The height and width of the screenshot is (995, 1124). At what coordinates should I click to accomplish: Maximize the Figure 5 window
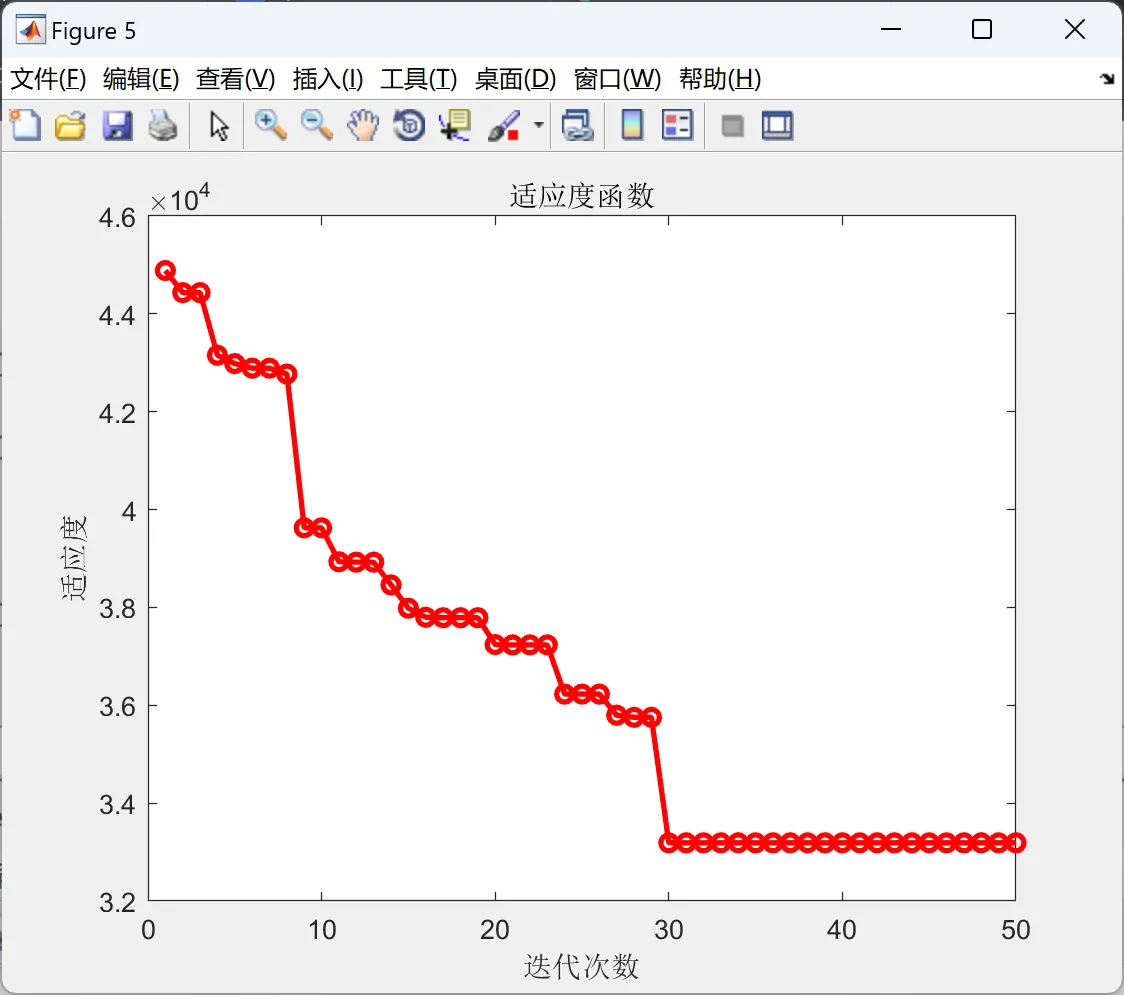pos(981,29)
